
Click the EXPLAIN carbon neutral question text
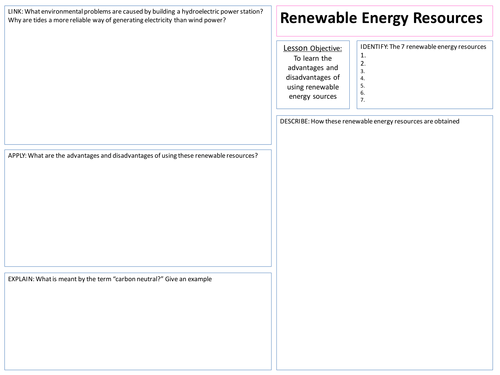pos(110,279)
